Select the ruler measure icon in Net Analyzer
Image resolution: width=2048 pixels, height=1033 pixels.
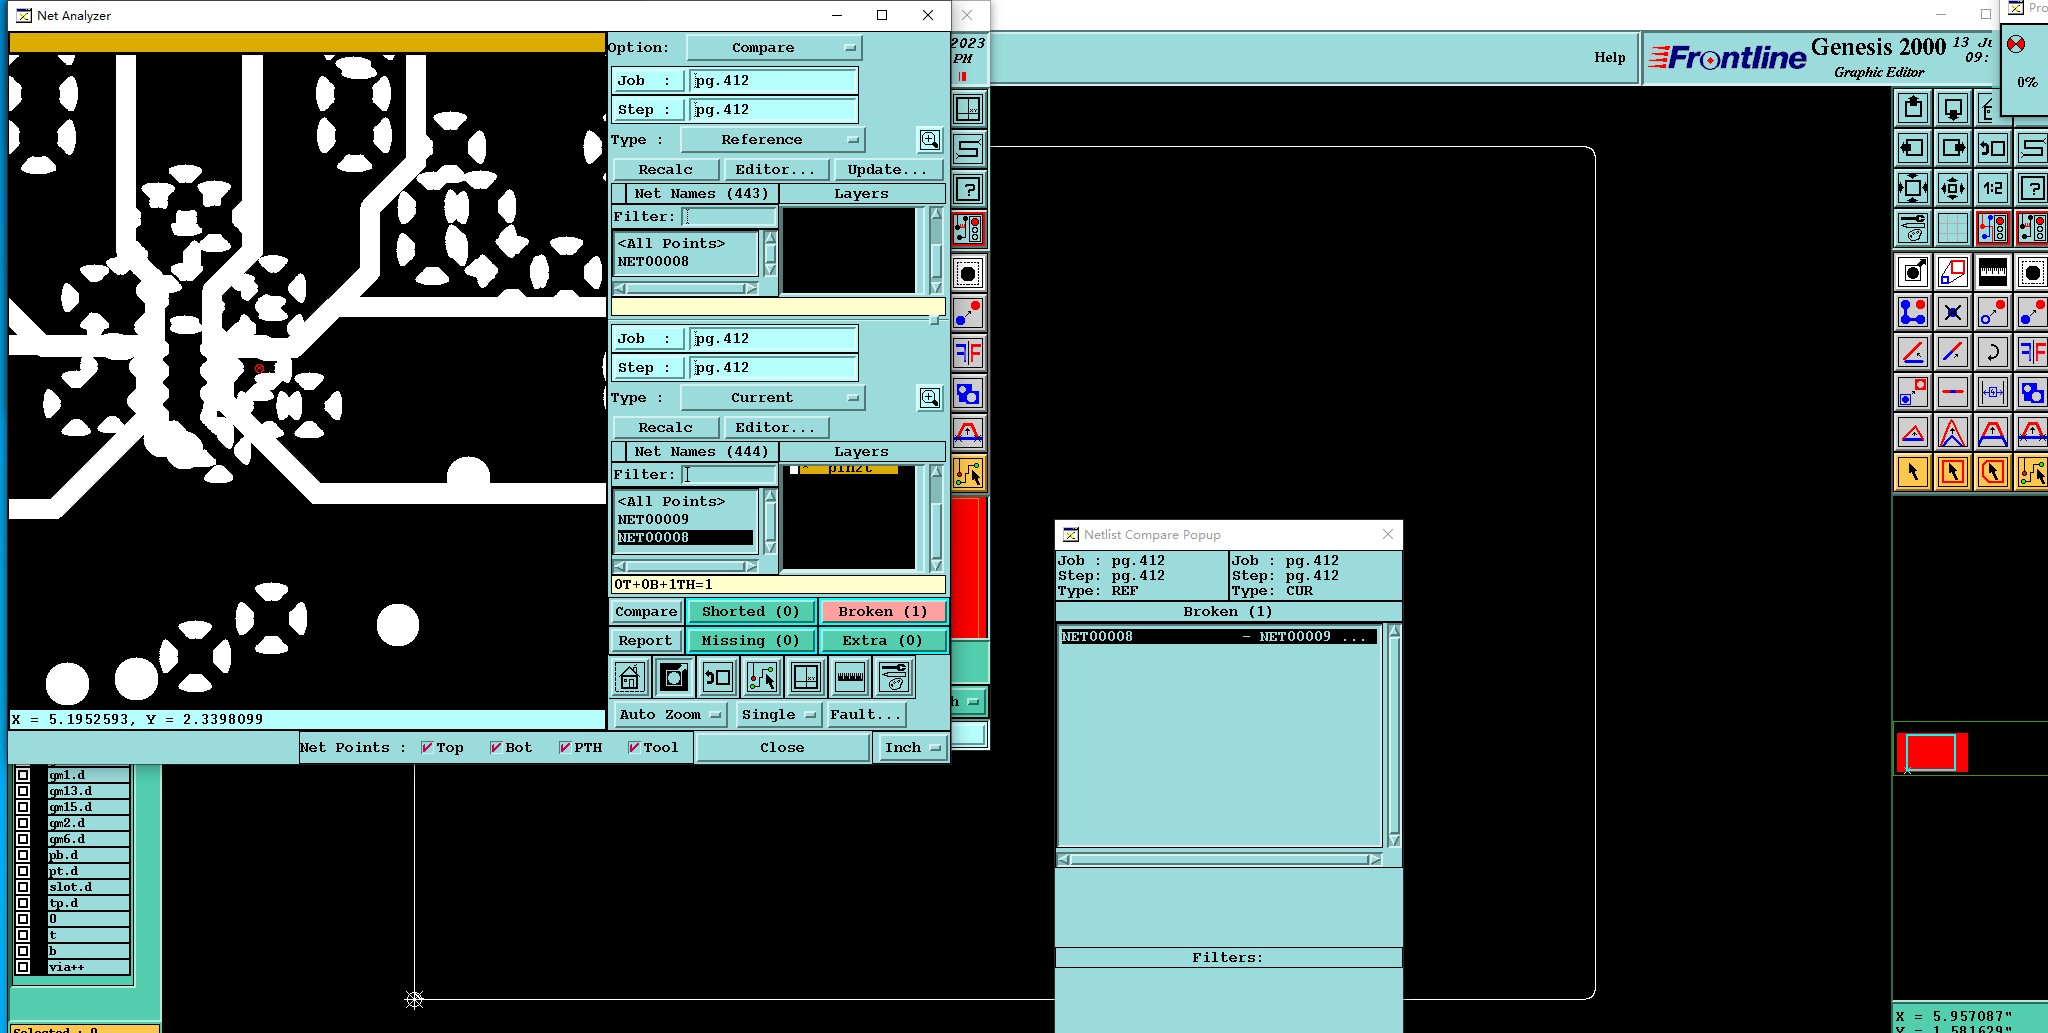pyautogui.click(x=850, y=678)
